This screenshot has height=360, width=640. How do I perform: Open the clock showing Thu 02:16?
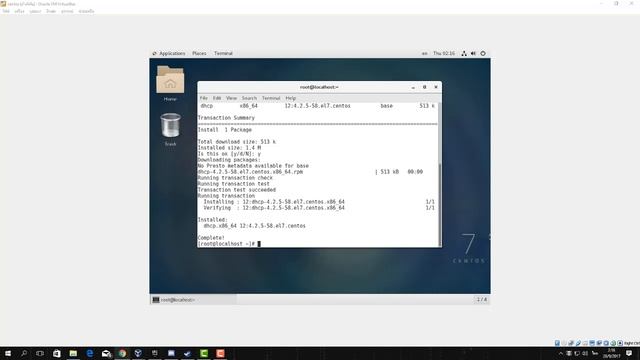click(x=444, y=53)
